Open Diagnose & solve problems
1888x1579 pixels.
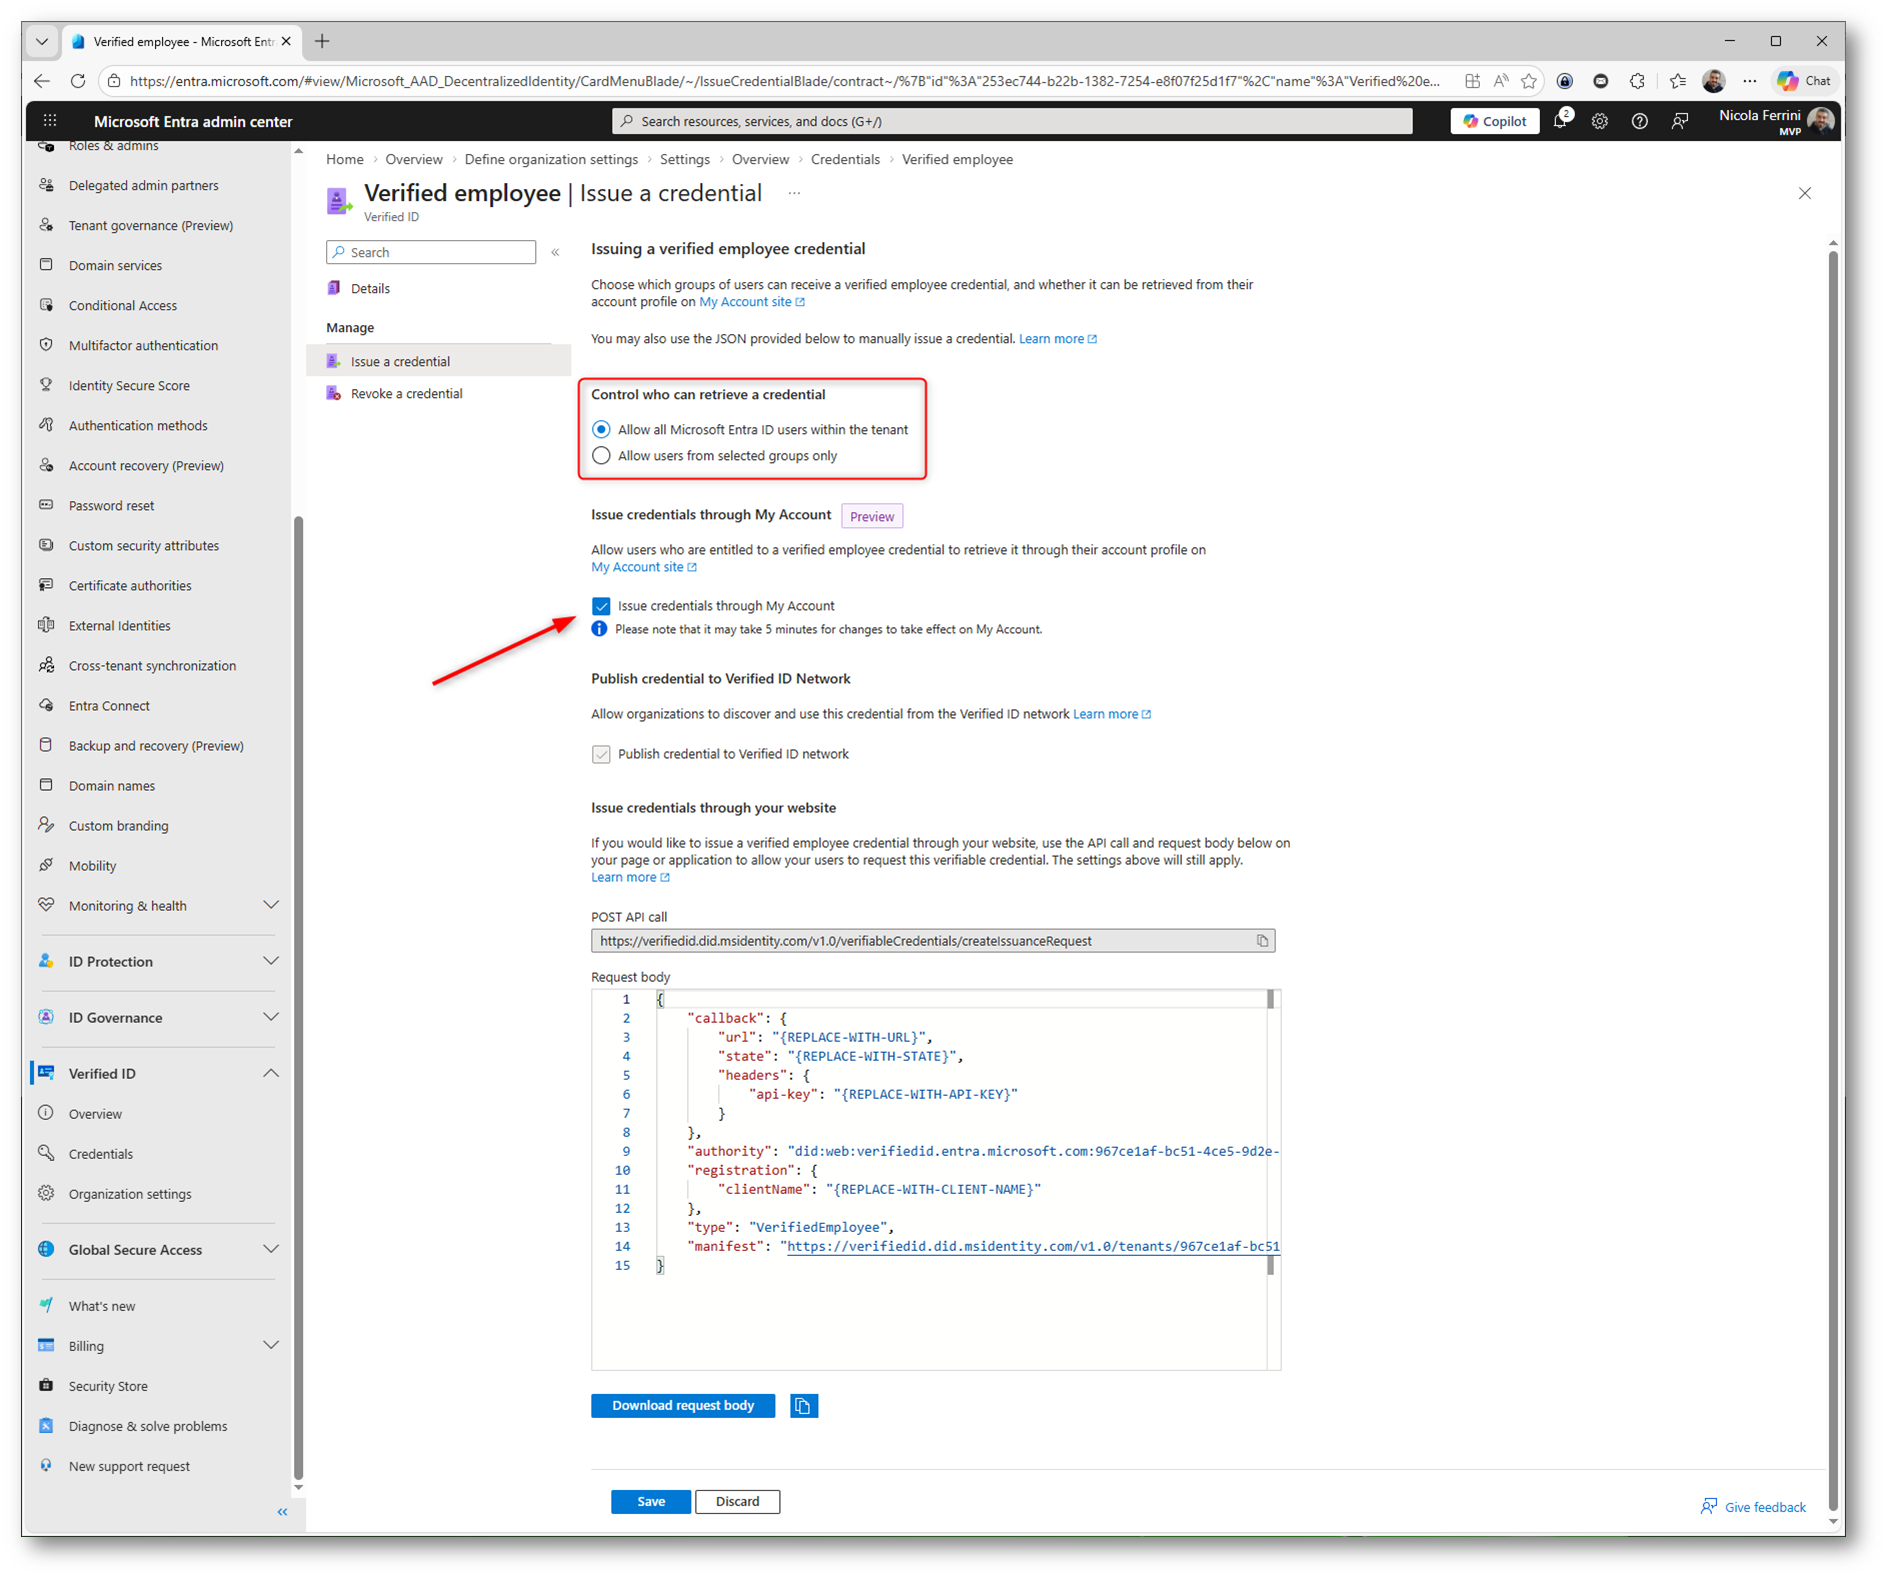(x=148, y=1425)
